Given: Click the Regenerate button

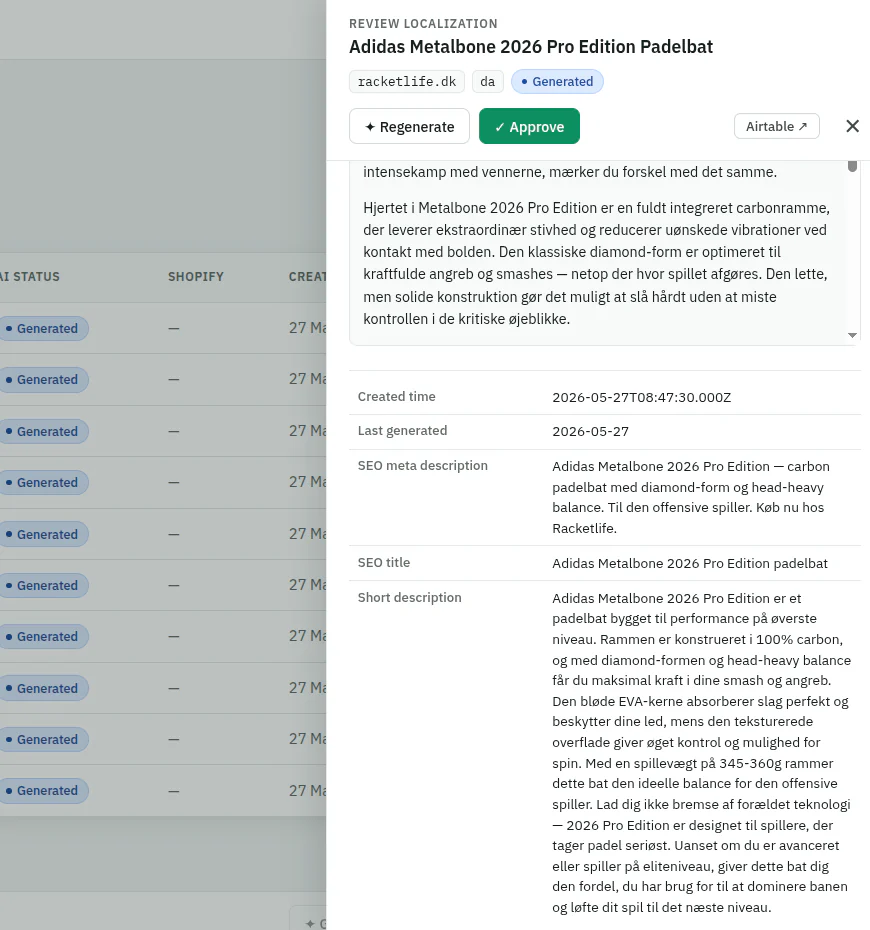Looking at the screenshot, I should 409,126.
